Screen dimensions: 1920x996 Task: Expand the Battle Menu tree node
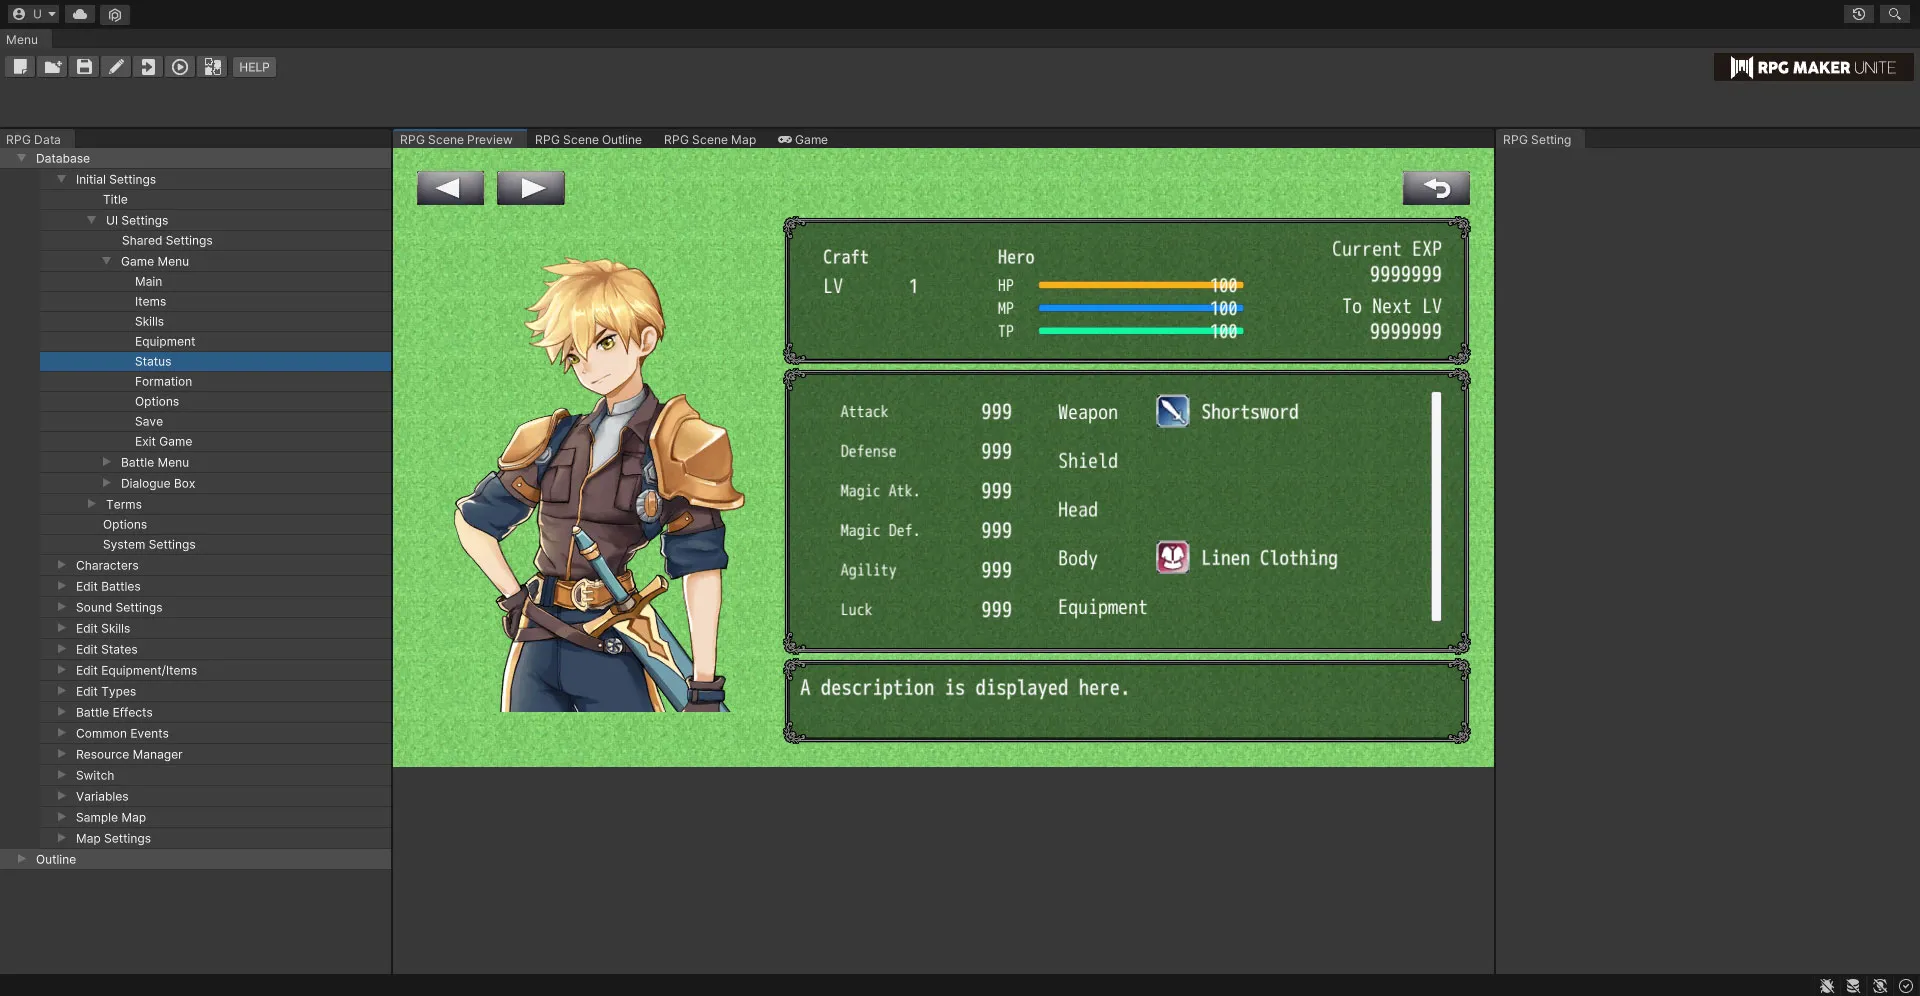pos(107,462)
